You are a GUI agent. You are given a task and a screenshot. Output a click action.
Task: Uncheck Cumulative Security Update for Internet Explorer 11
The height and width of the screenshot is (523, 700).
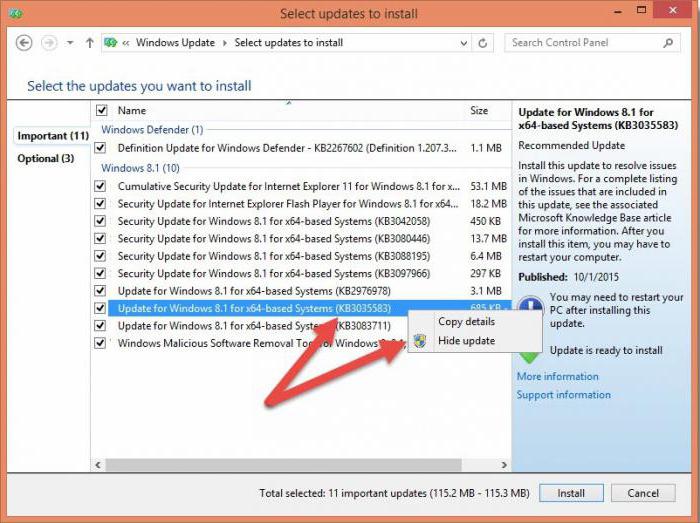(x=100, y=186)
